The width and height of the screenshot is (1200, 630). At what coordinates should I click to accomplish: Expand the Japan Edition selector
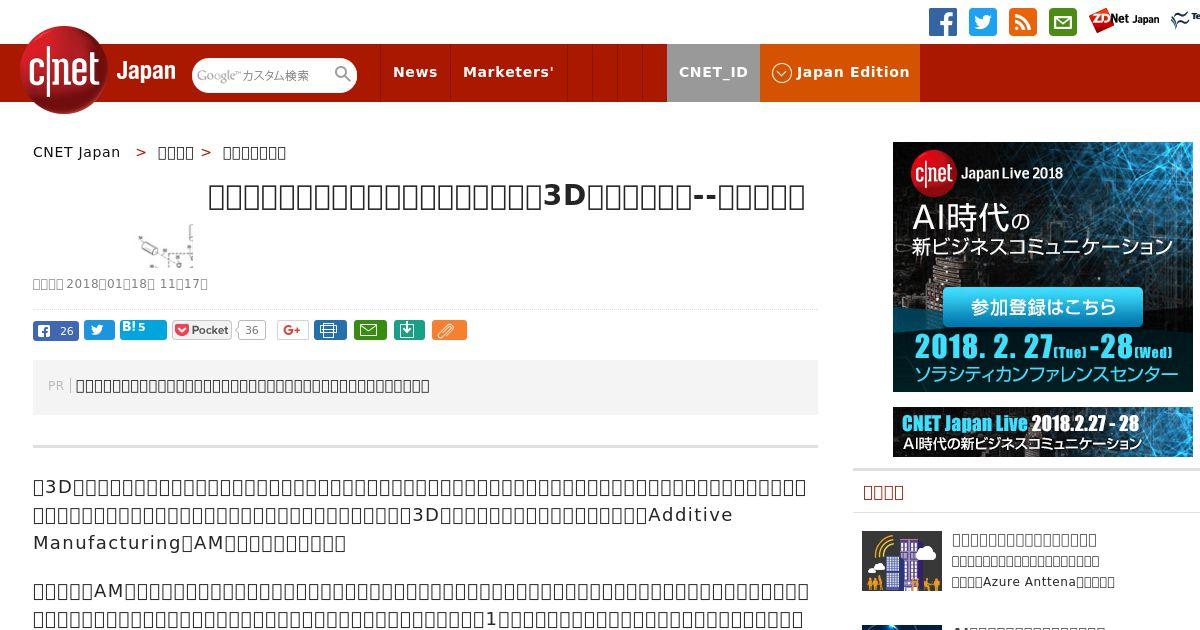pyautogui.click(x=840, y=72)
